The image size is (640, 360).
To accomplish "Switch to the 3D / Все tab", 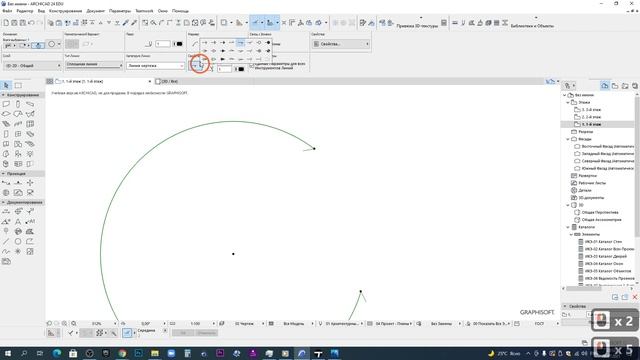I will [167, 82].
